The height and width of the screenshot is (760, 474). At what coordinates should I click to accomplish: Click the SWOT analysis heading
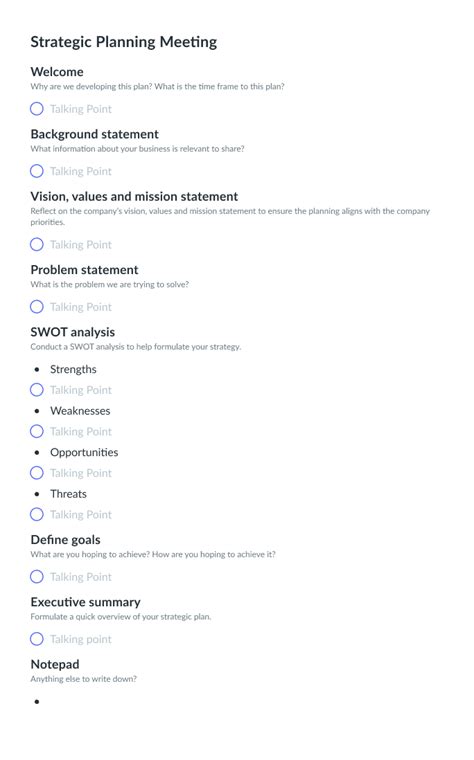click(73, 332)
